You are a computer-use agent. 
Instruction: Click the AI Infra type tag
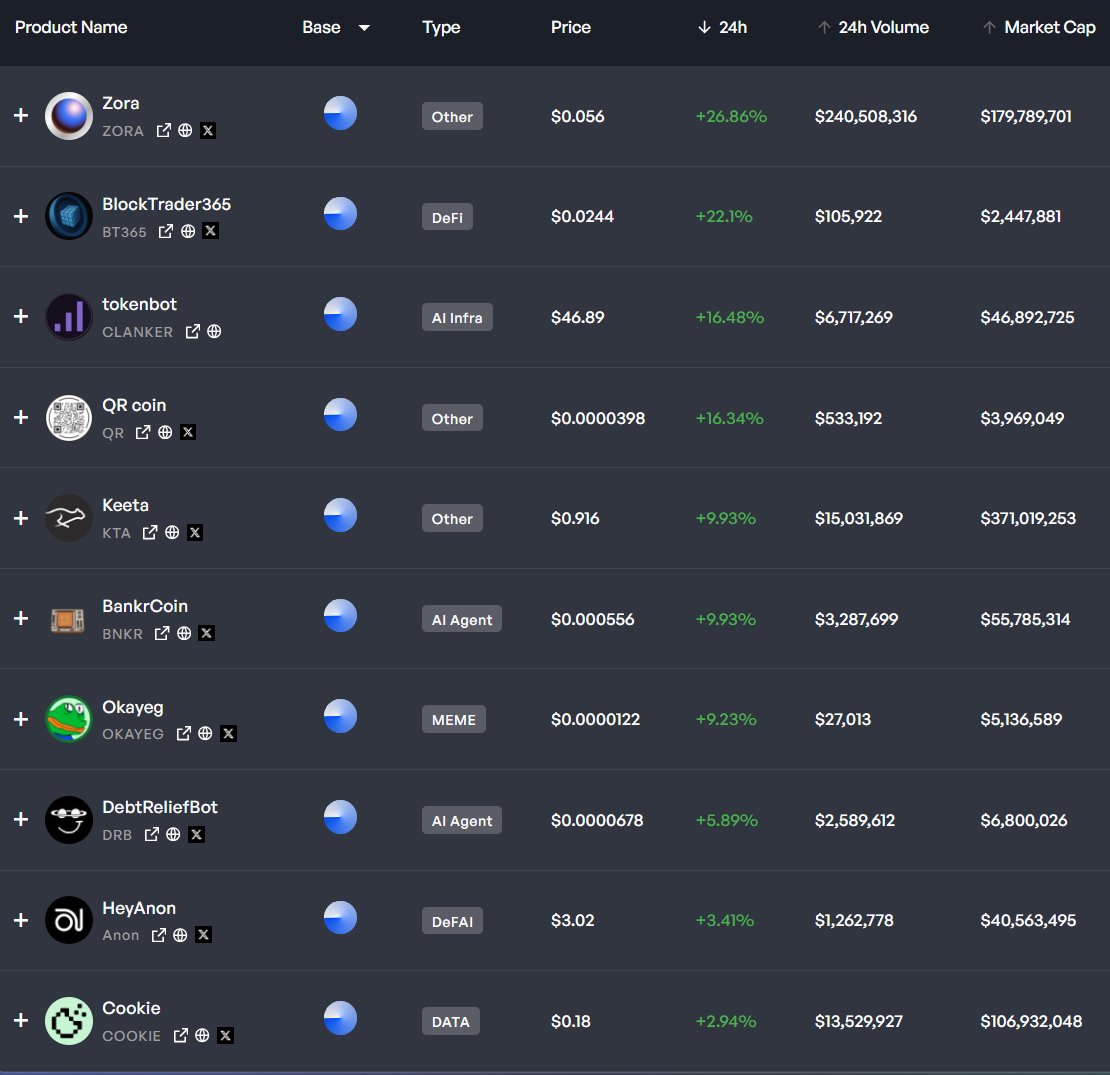457,318
